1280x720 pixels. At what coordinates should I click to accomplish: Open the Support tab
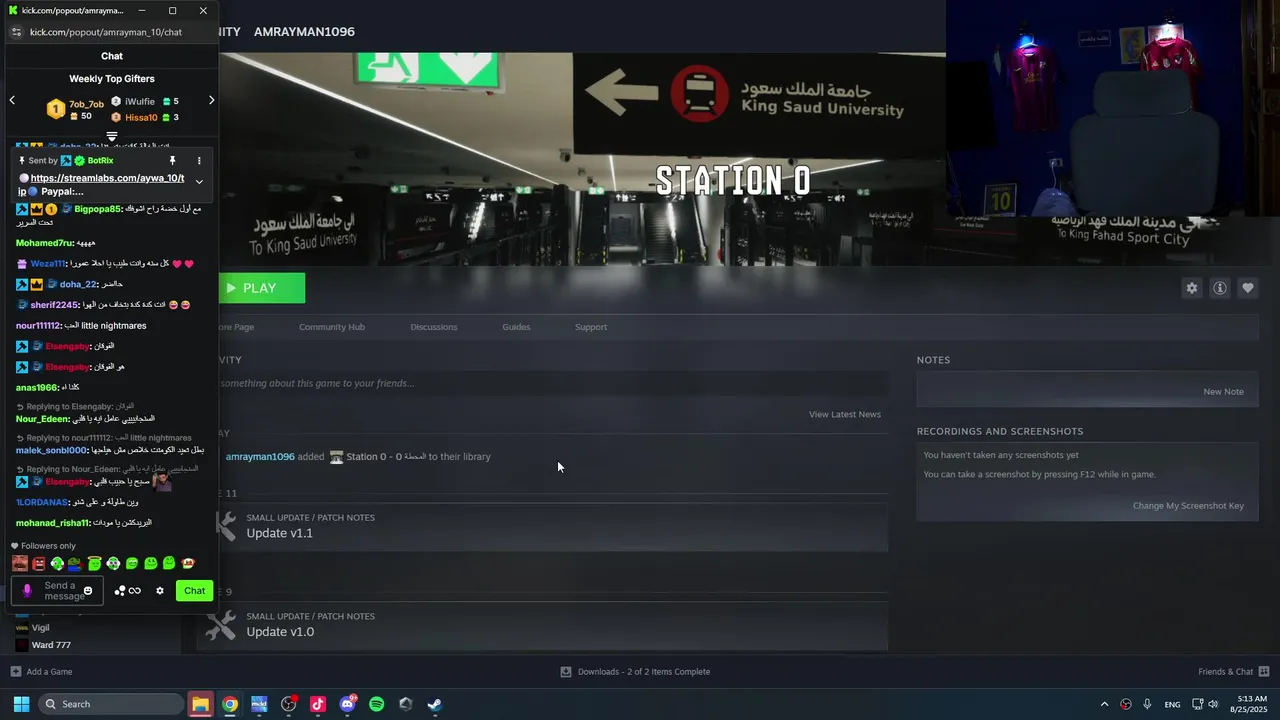click(591, 327)
